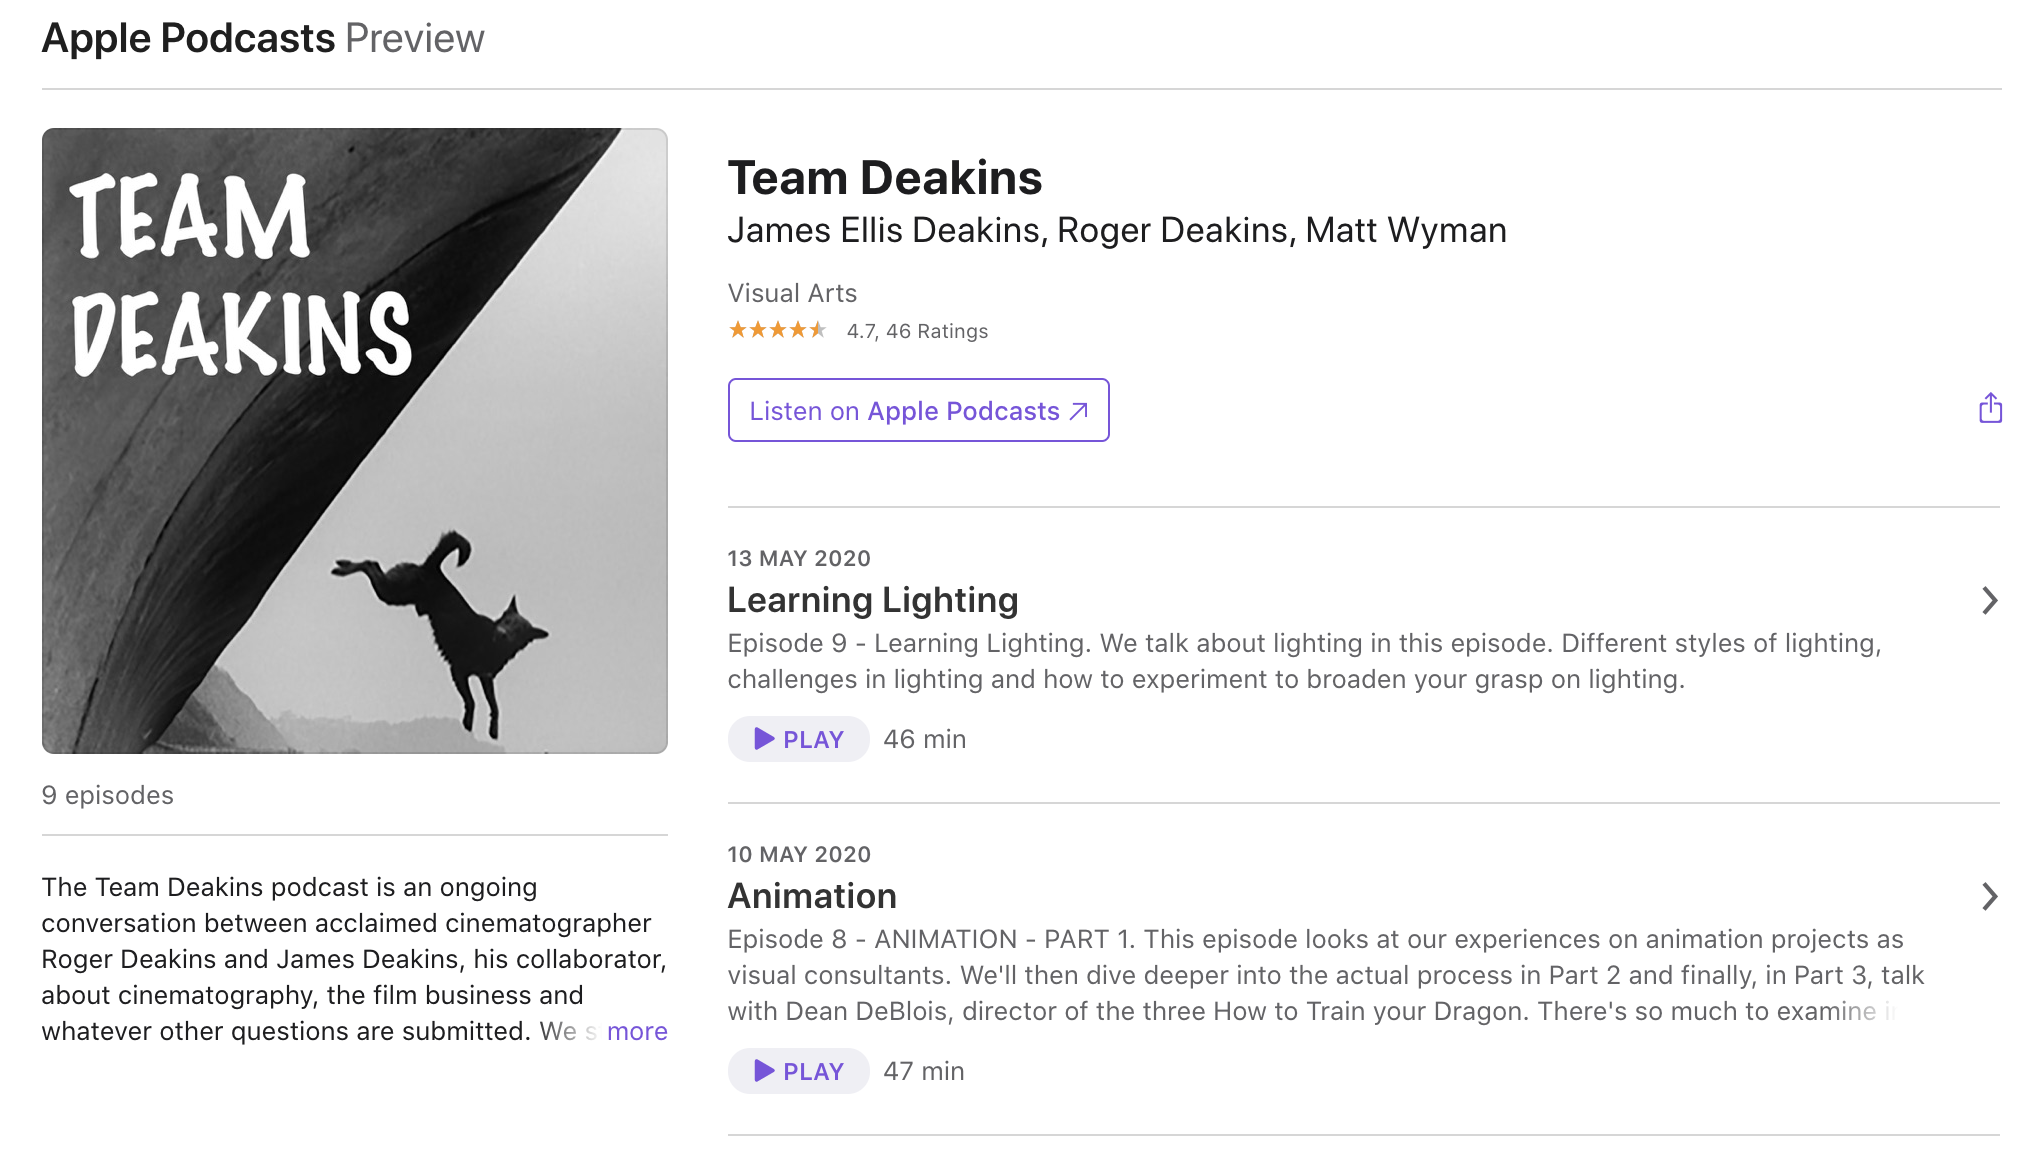Click the 9 episodes count
This screenshot has height=1169, width=2034.
coord(108,795)
